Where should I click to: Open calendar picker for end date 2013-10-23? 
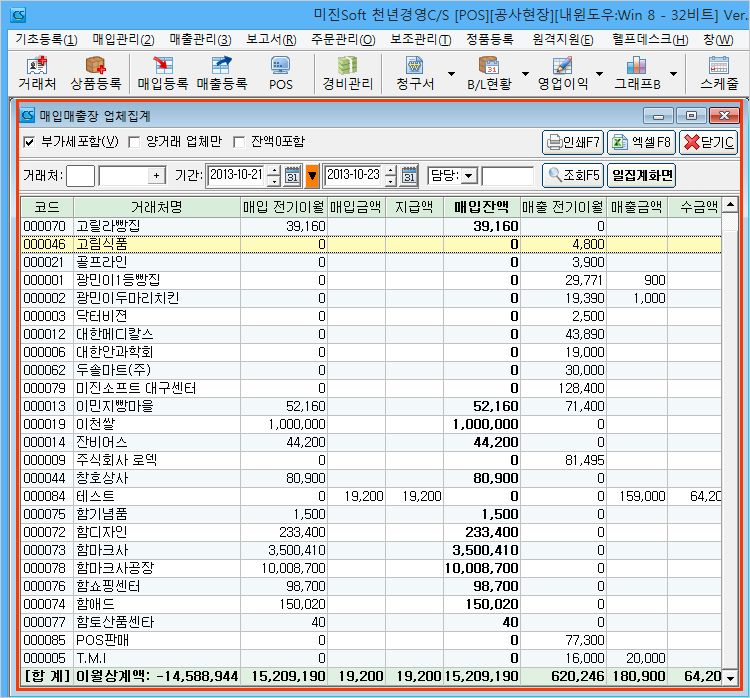pyautogui.click(x=409, y=175)
